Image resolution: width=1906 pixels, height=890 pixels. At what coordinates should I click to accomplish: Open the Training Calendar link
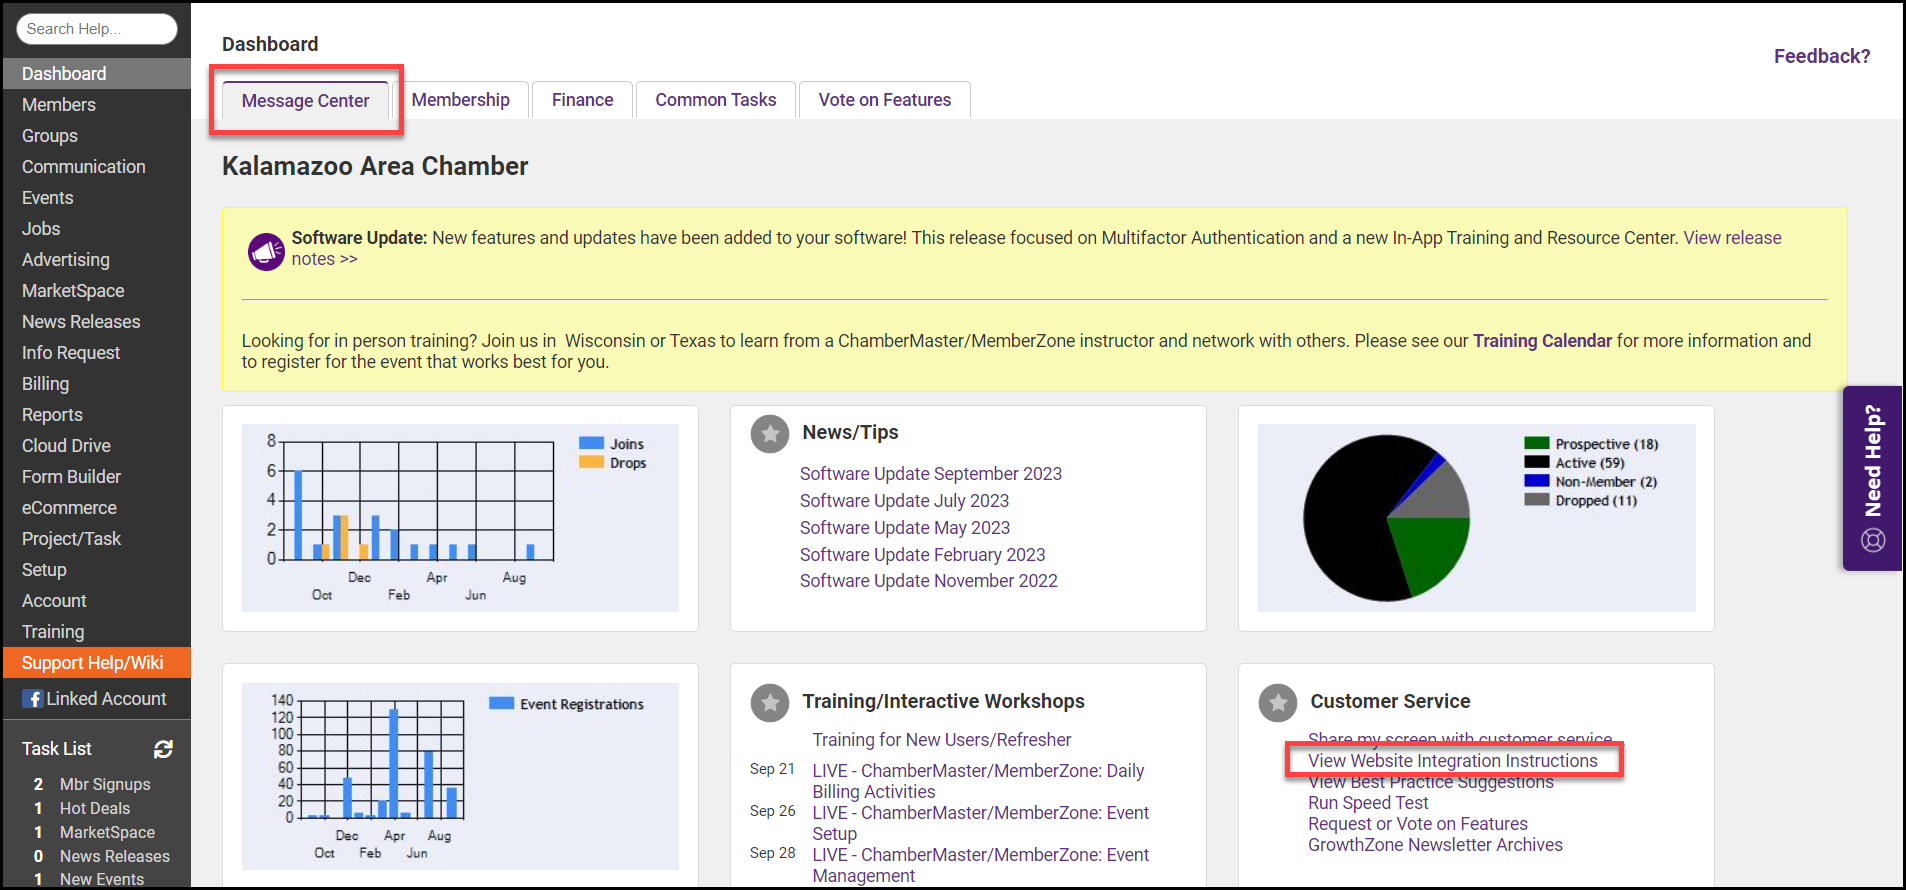coord(1541,341)
